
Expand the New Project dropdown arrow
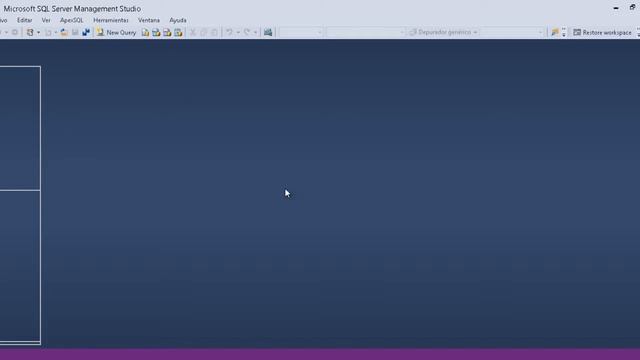[x=38, y=32]
